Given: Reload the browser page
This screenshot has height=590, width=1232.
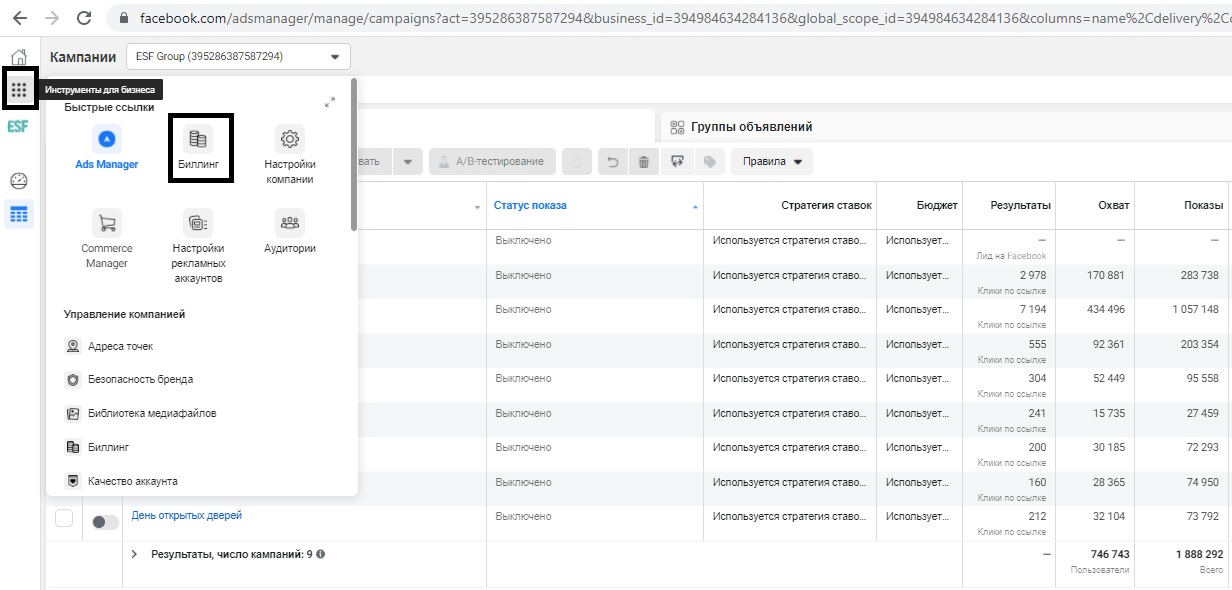Looking at the screenshot, I should (x=84, y=18).
